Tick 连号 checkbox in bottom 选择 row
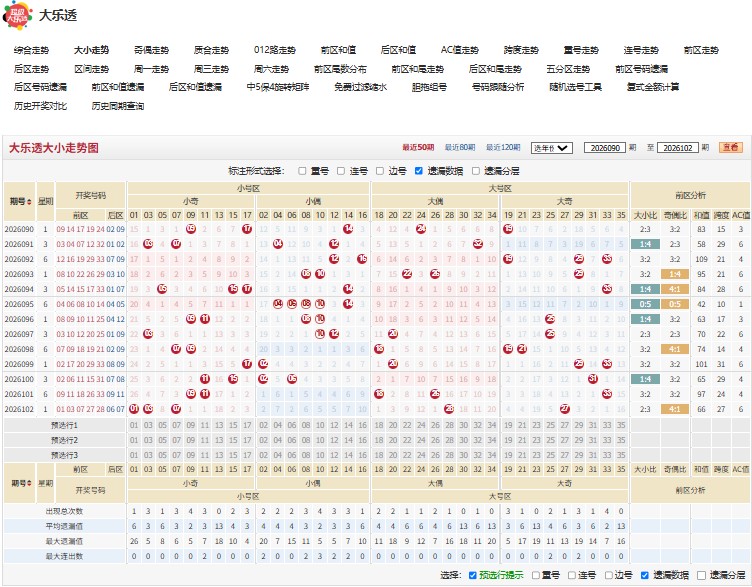Screen dimensions: 752x587 point(572,575)
